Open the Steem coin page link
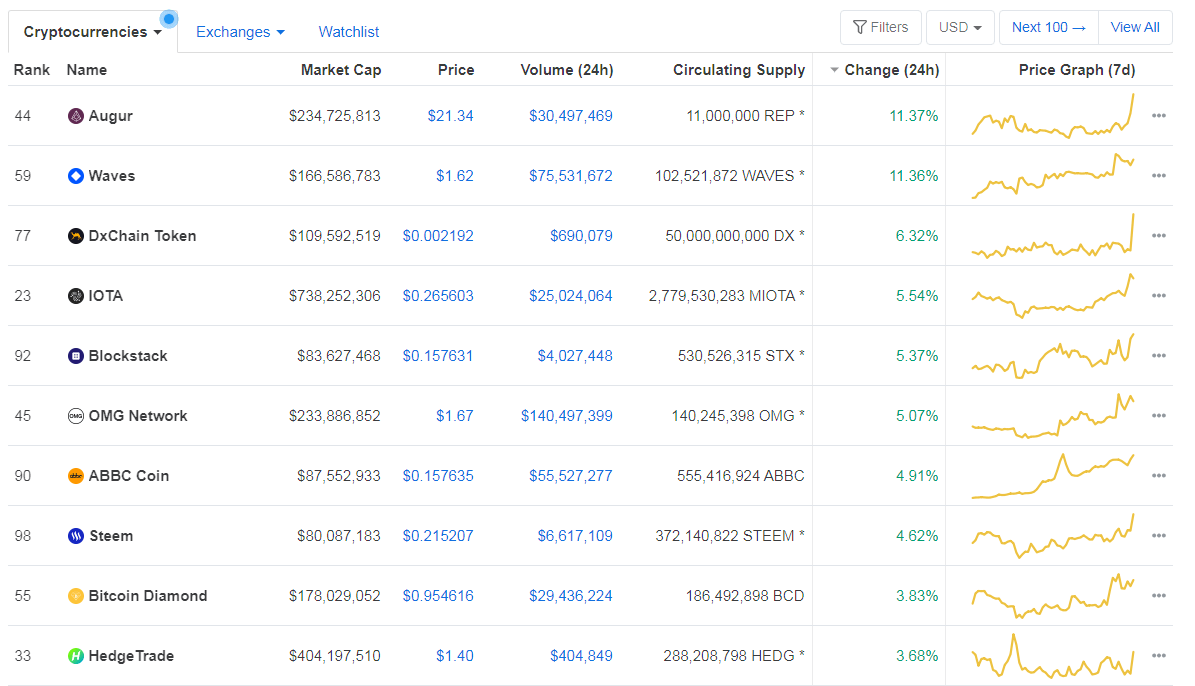 (x=111, y=536)
